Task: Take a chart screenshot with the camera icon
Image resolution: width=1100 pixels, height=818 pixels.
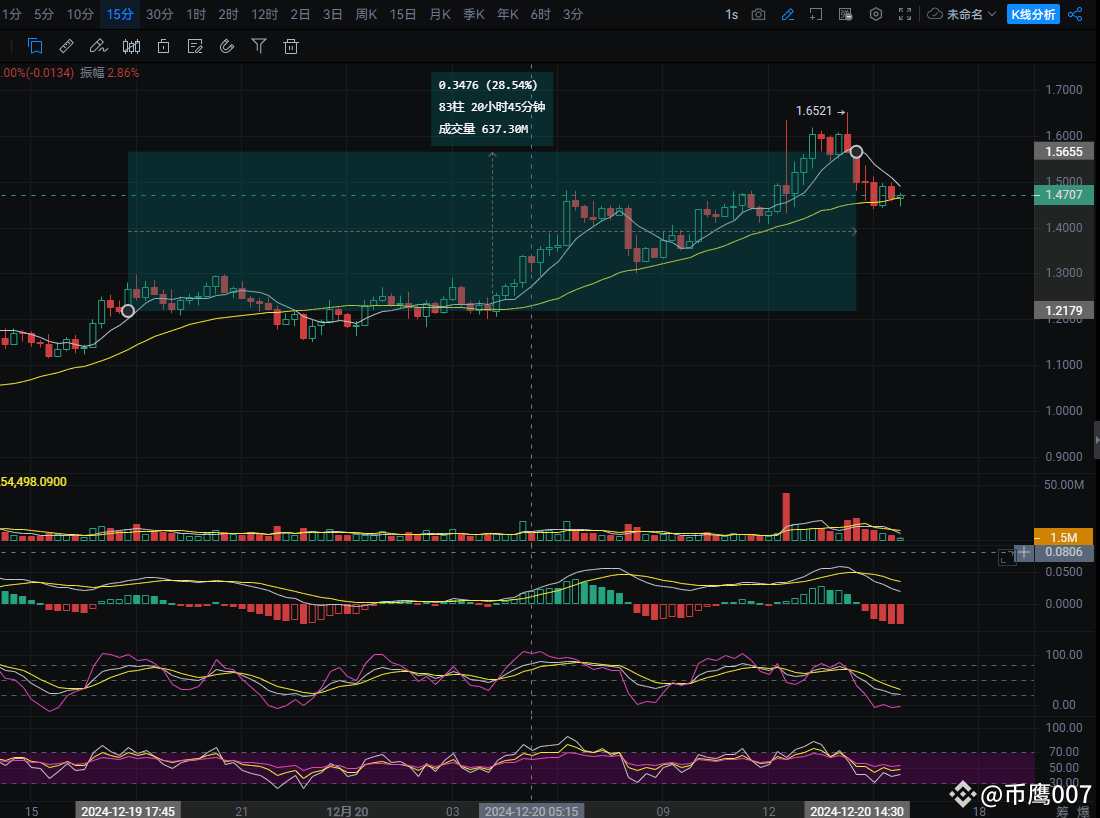Action: 758,14
